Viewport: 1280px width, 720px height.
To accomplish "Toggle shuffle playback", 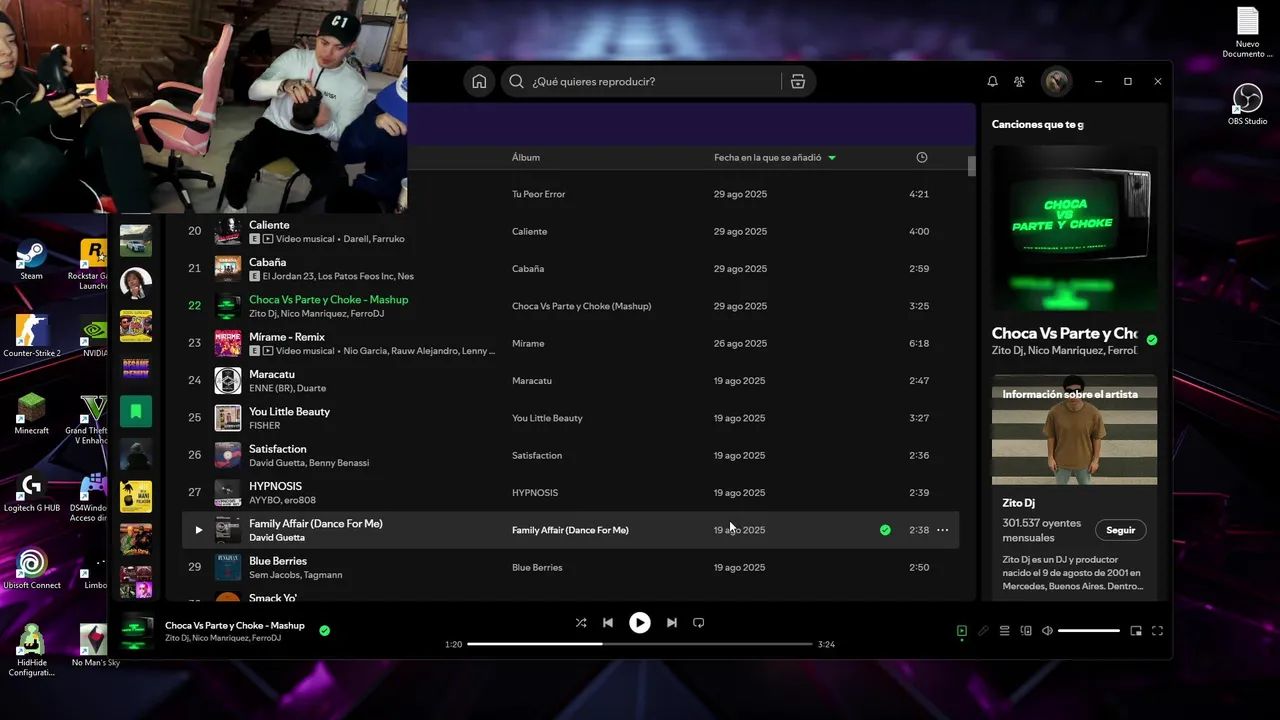I will 581,622.
